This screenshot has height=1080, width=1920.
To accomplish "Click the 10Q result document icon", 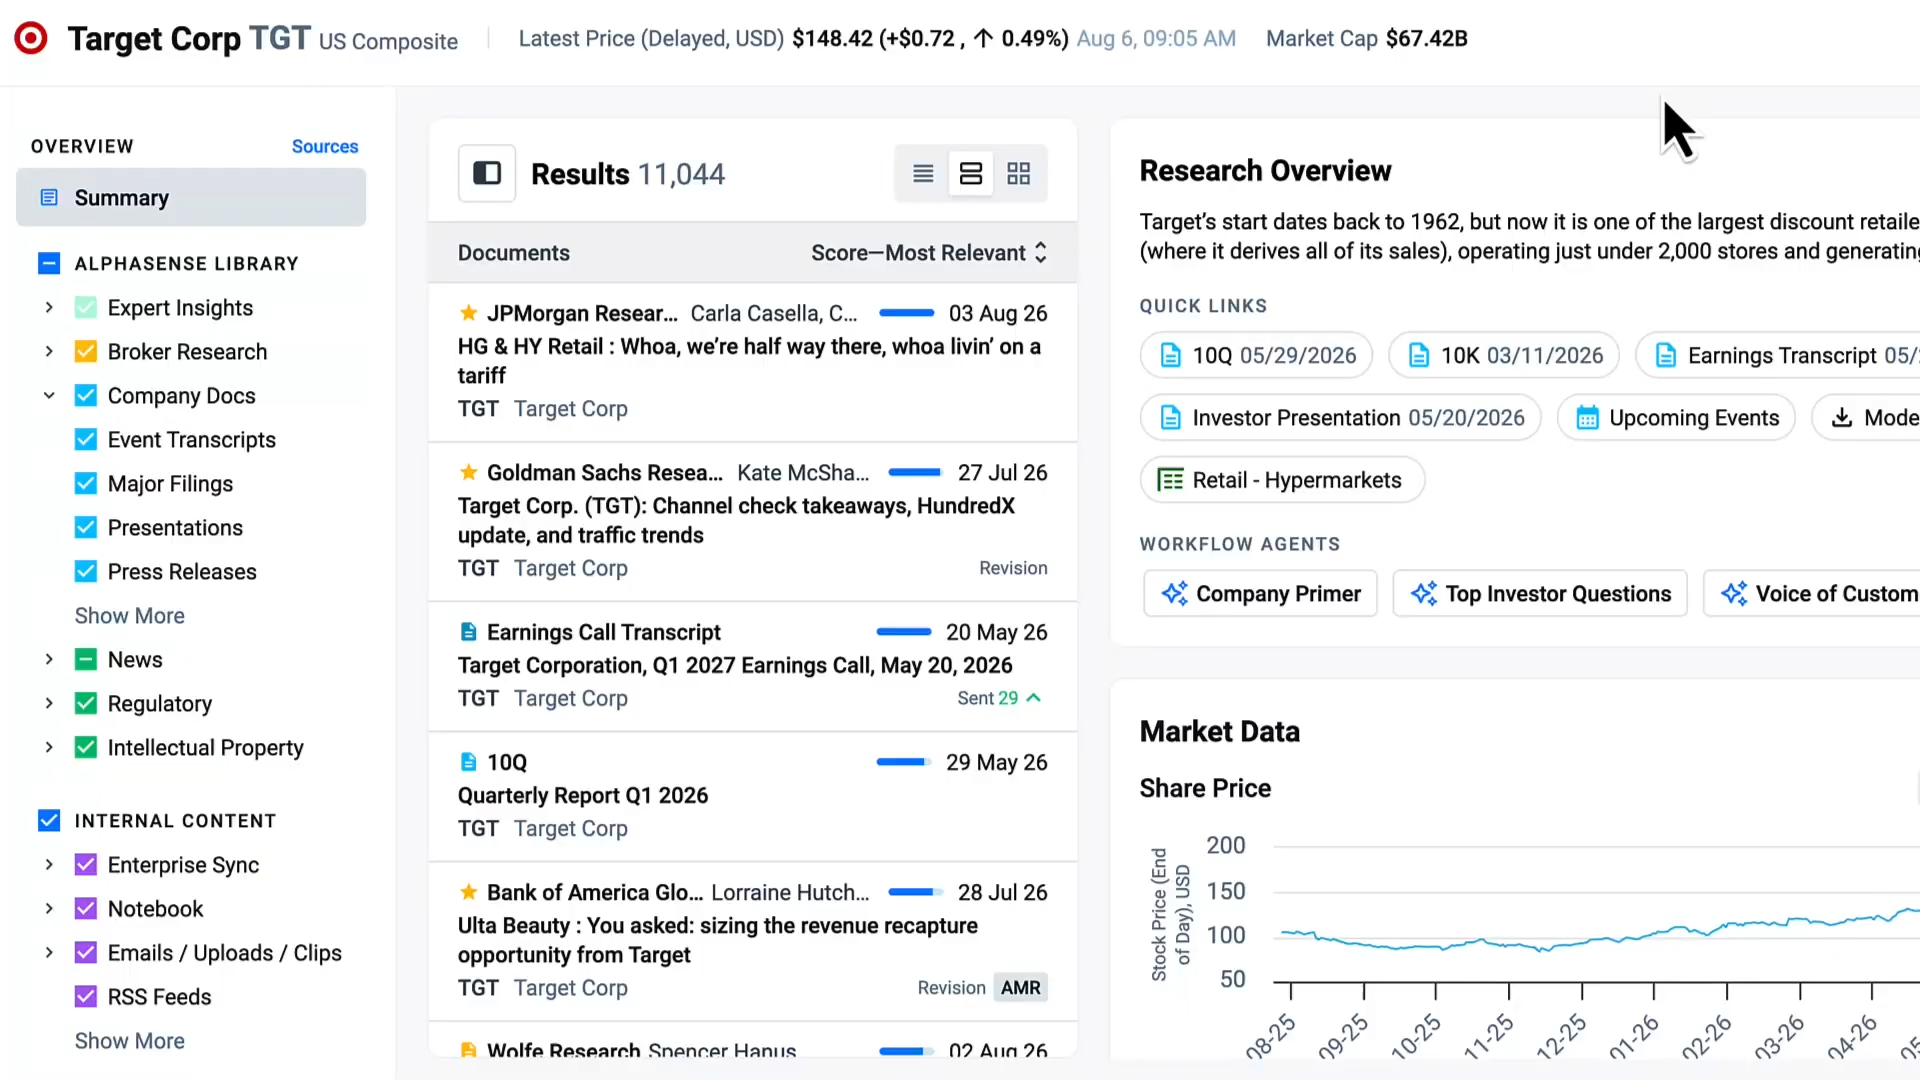I will [x=468, y=762].
